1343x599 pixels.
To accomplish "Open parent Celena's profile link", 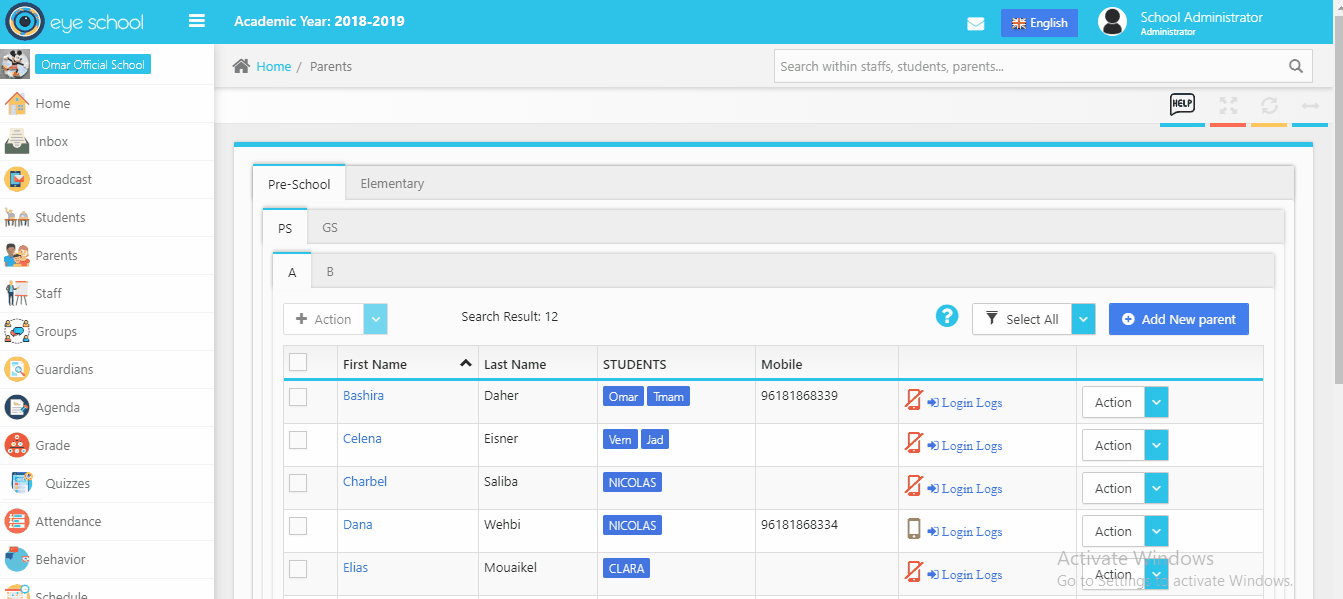I will tap(362, 439).
